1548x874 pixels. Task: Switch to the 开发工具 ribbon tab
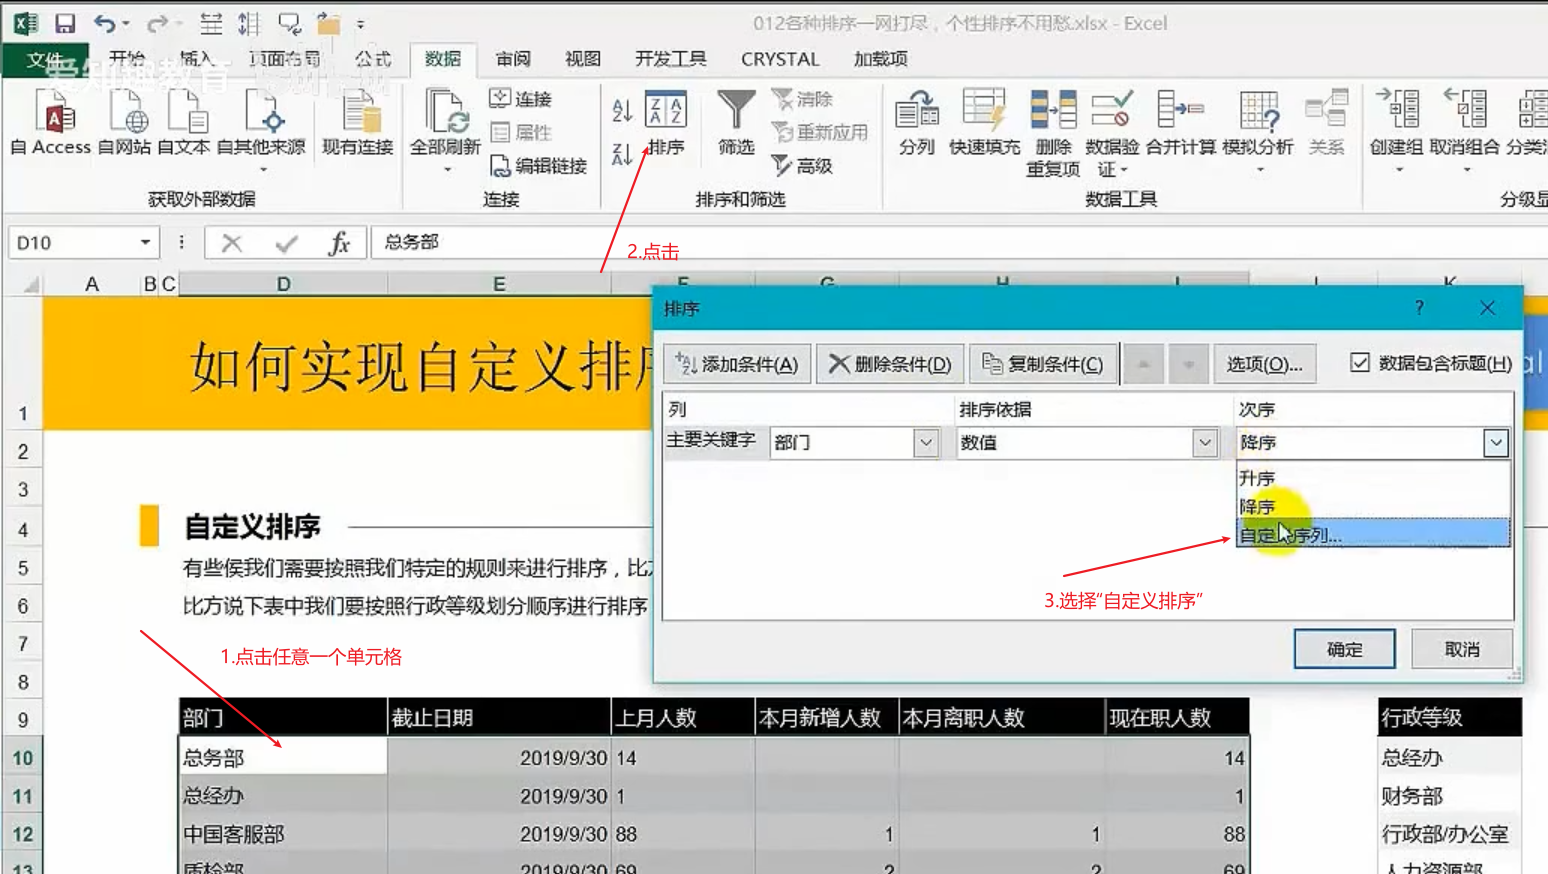pos(671,59)
